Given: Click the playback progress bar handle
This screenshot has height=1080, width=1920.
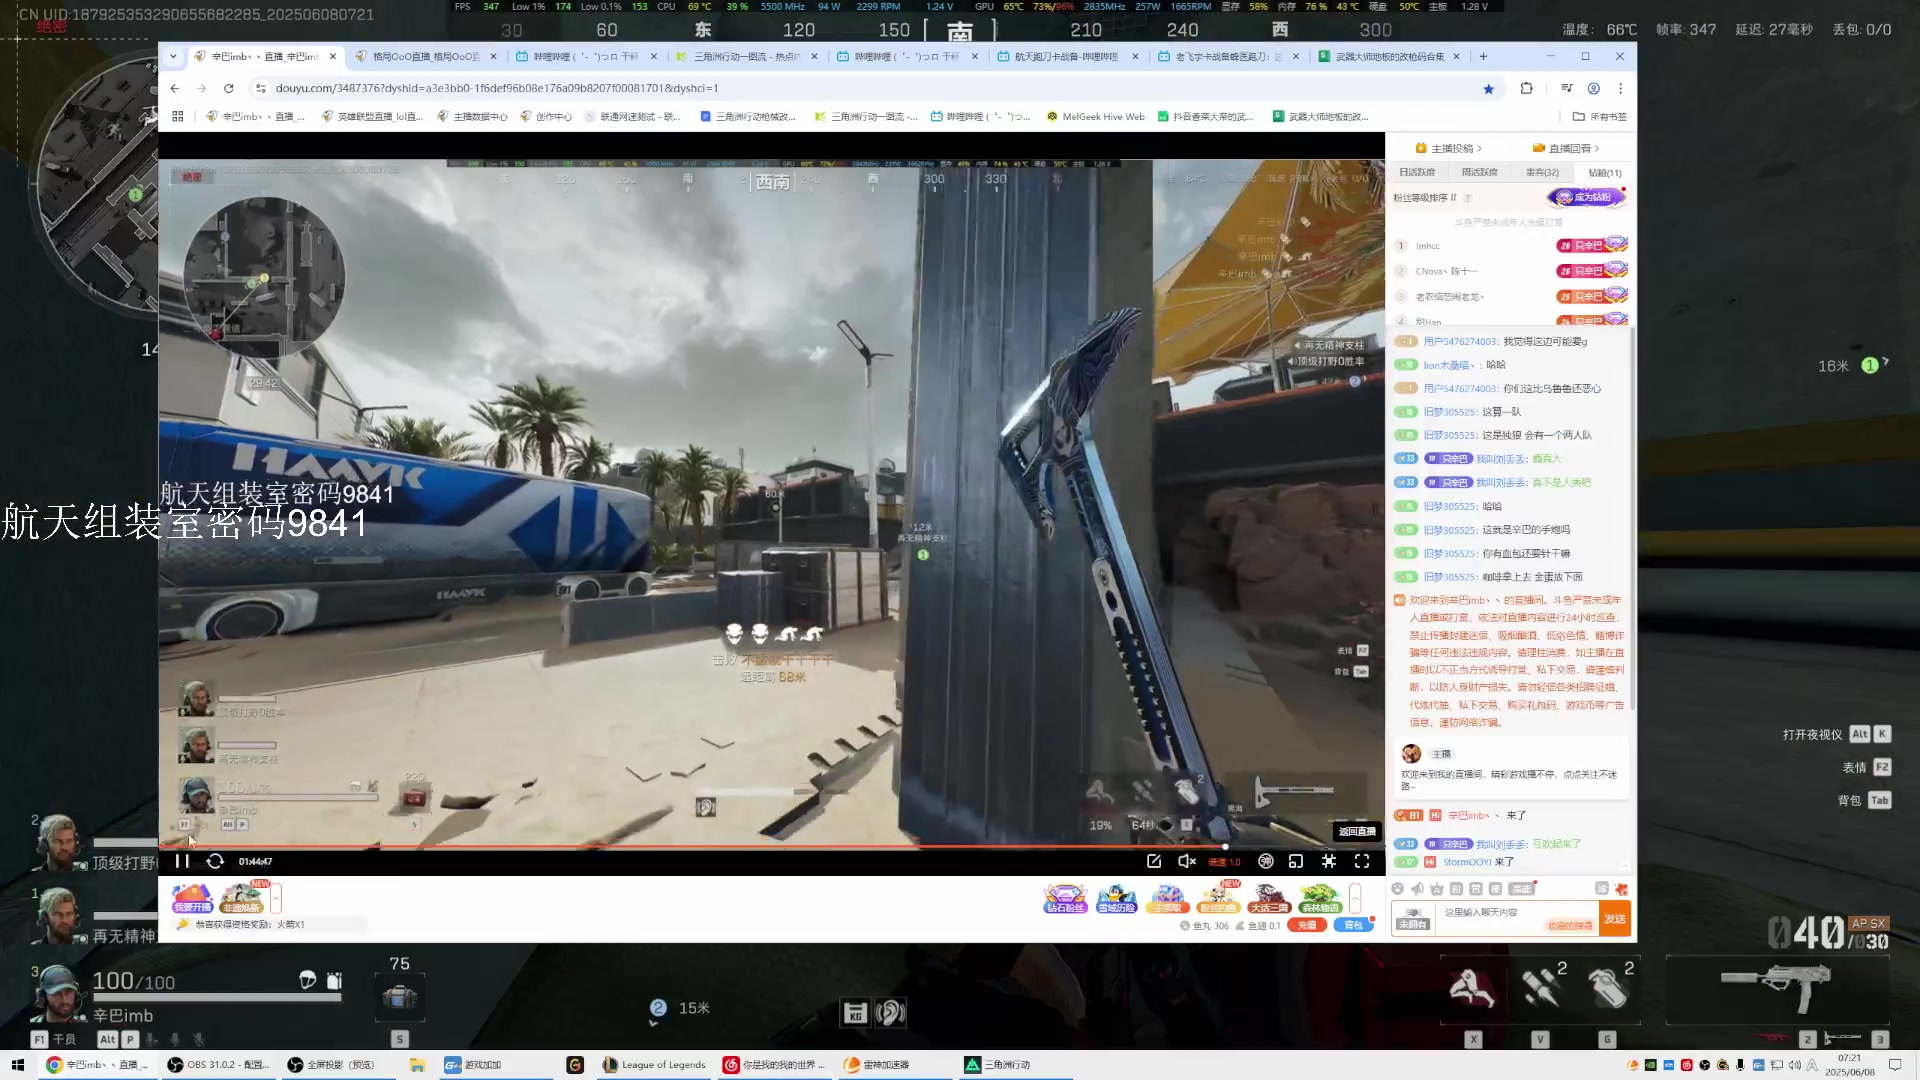Looking at the screenshot, I should click(x=1225, y=846).
